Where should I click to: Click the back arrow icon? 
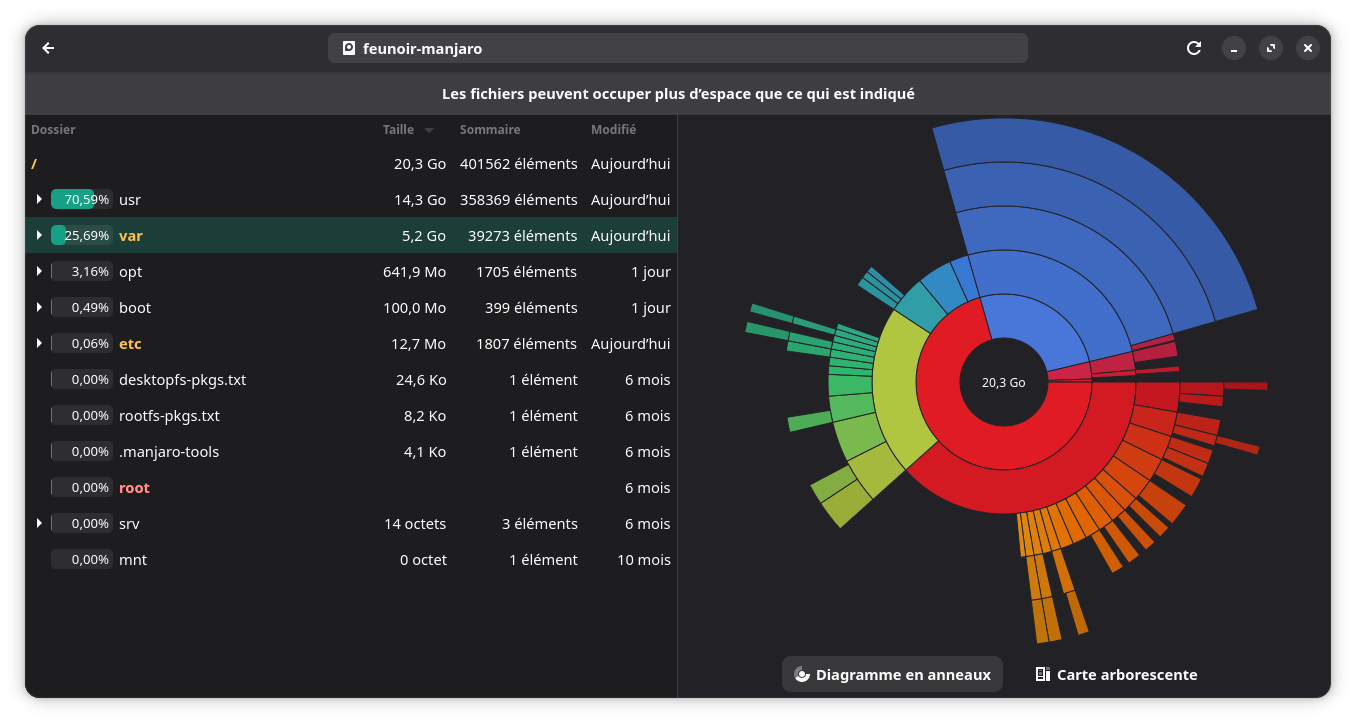[48, 48]
